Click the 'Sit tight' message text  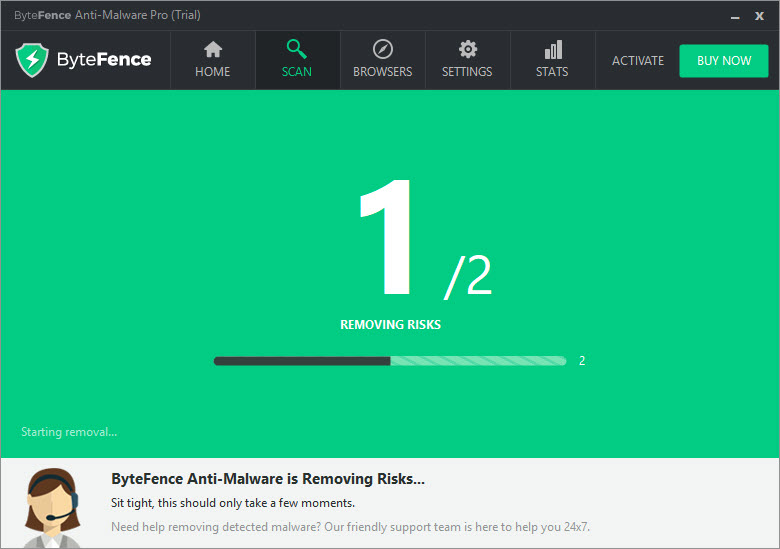[233, 503]
